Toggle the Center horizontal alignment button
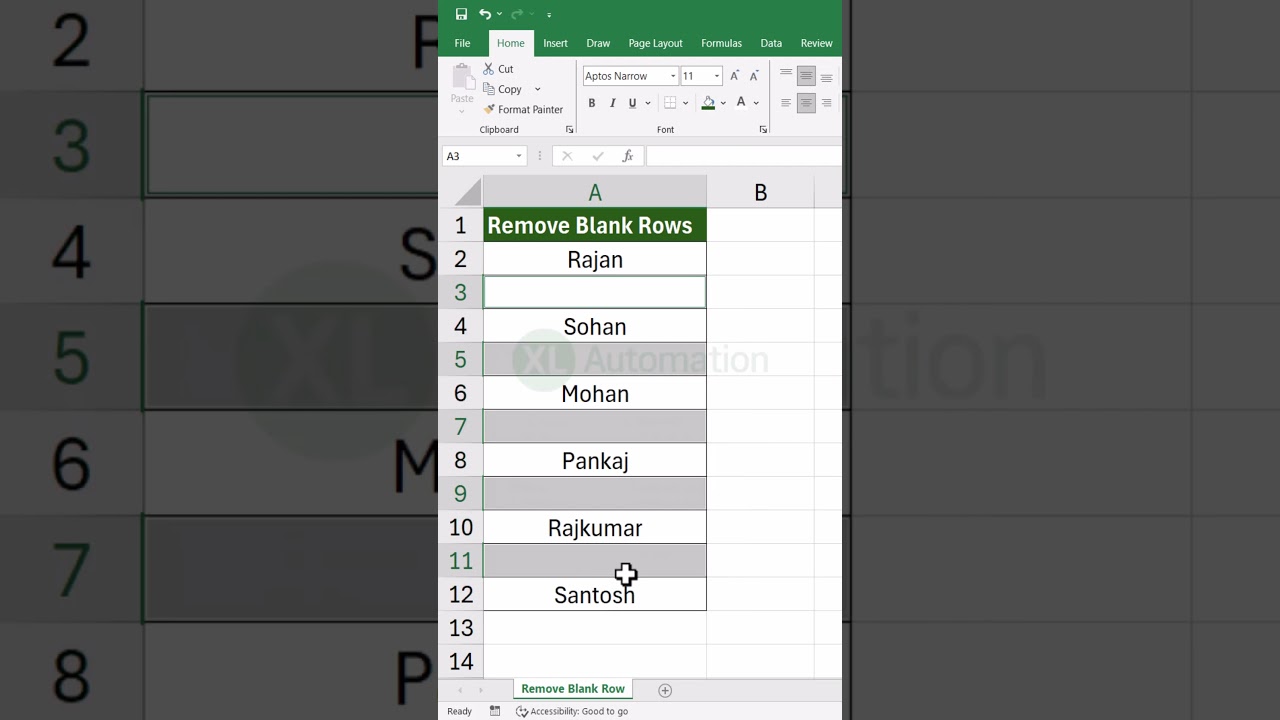 coord(806,103)
